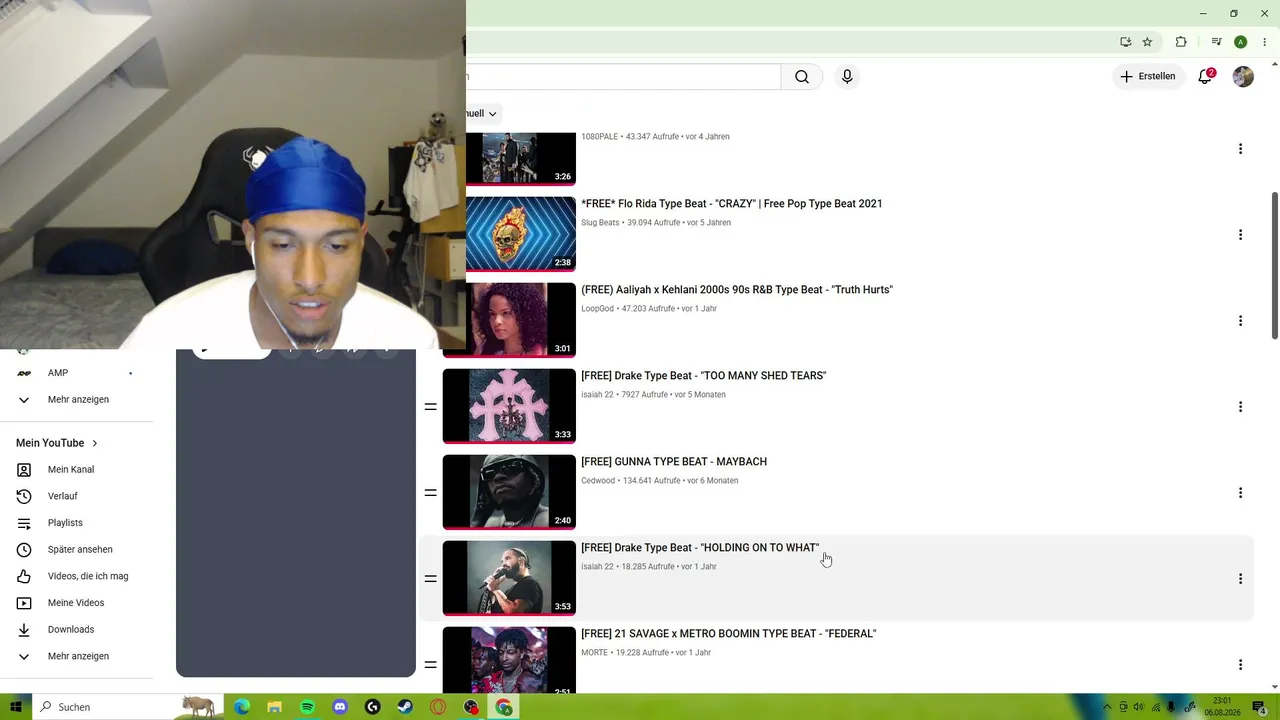Open the Aaliyah x Kehlani 'Truth Hurts' title

point(737,290)
